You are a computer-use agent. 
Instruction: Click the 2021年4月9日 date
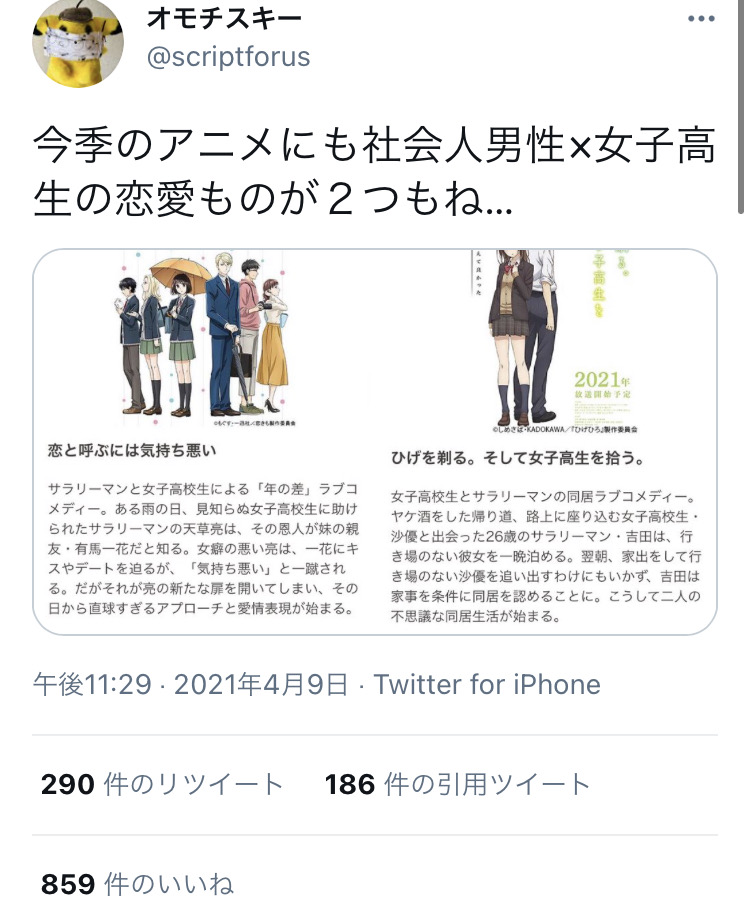click(261, 684)
